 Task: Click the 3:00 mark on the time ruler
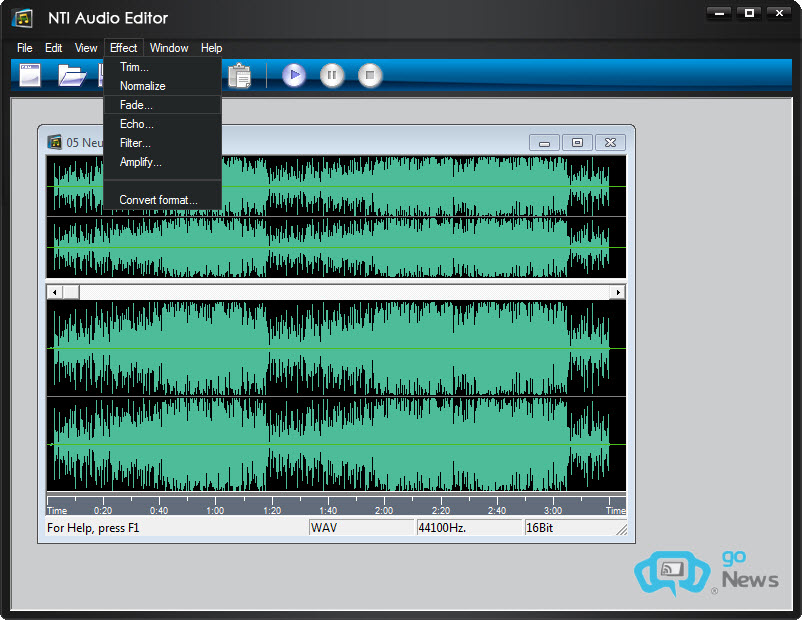[553, 511]
